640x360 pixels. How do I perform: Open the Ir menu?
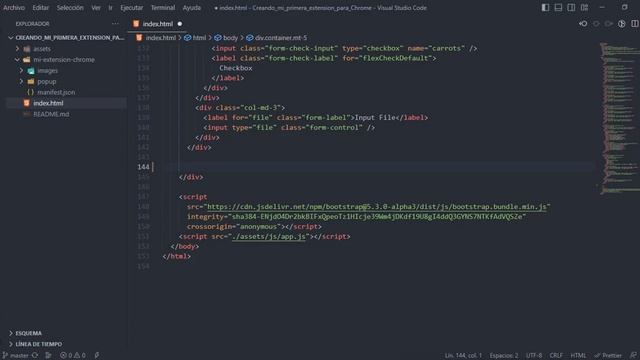(110, 8)
